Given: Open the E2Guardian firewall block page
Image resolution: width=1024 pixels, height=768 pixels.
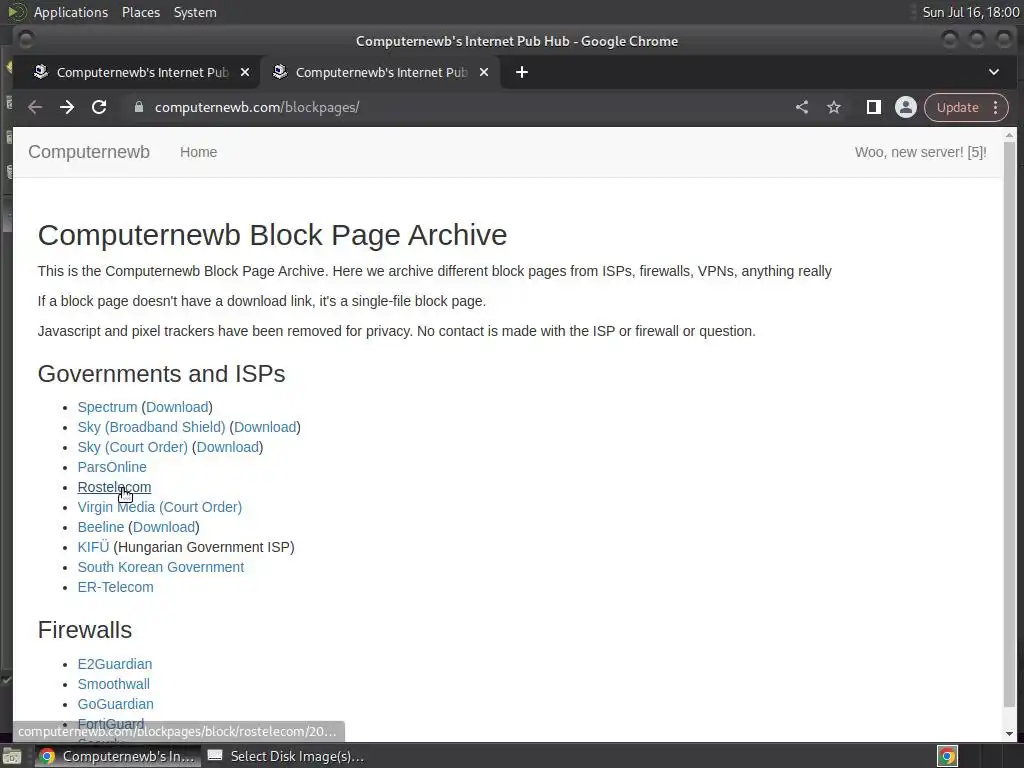Looking at the screenshot, I should [115, 664].
